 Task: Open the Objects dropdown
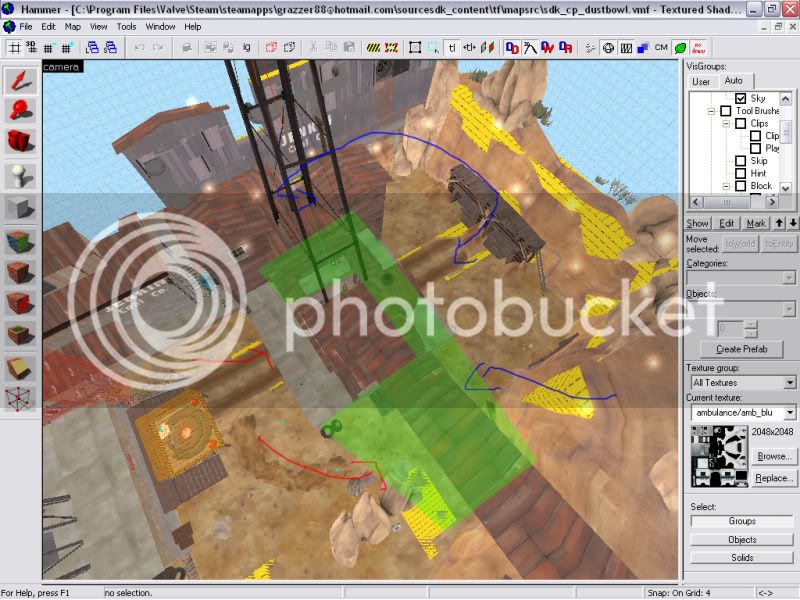point(789,309)
